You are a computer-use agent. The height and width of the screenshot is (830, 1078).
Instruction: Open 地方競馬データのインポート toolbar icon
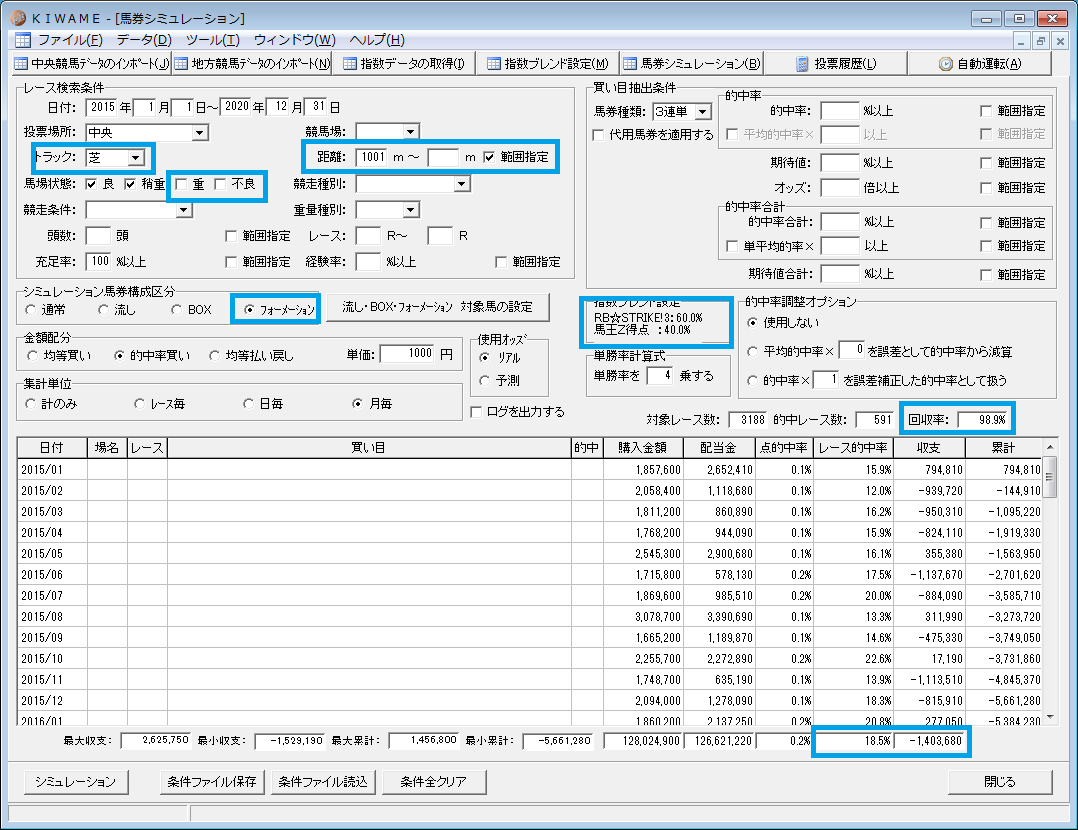[x=181, y=64]
